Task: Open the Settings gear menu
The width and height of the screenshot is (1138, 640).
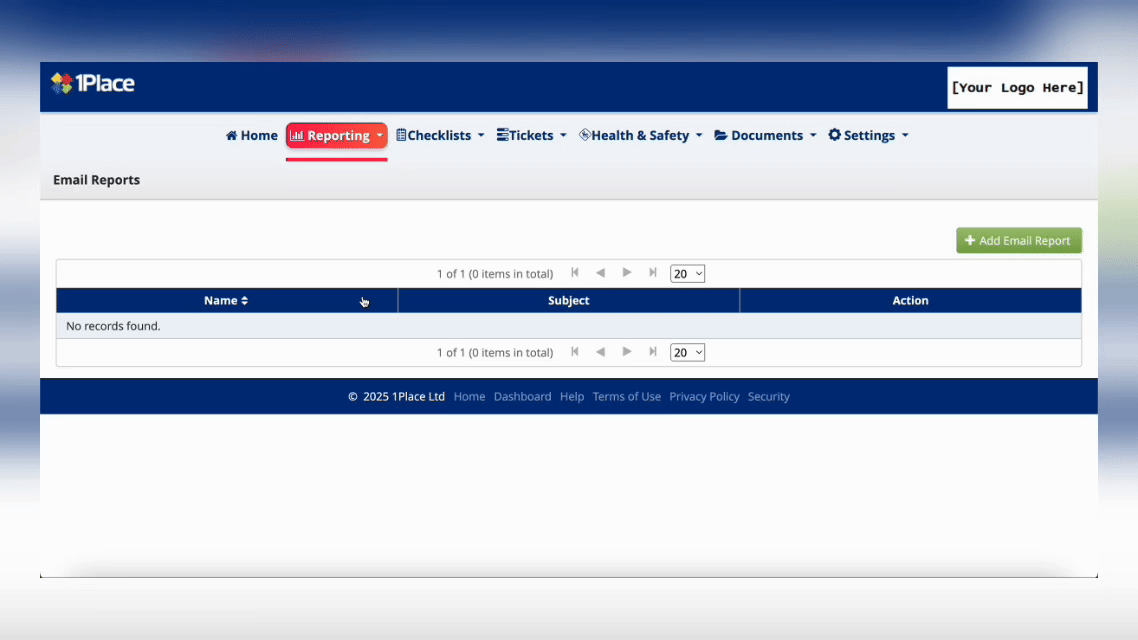Action: 868,136
